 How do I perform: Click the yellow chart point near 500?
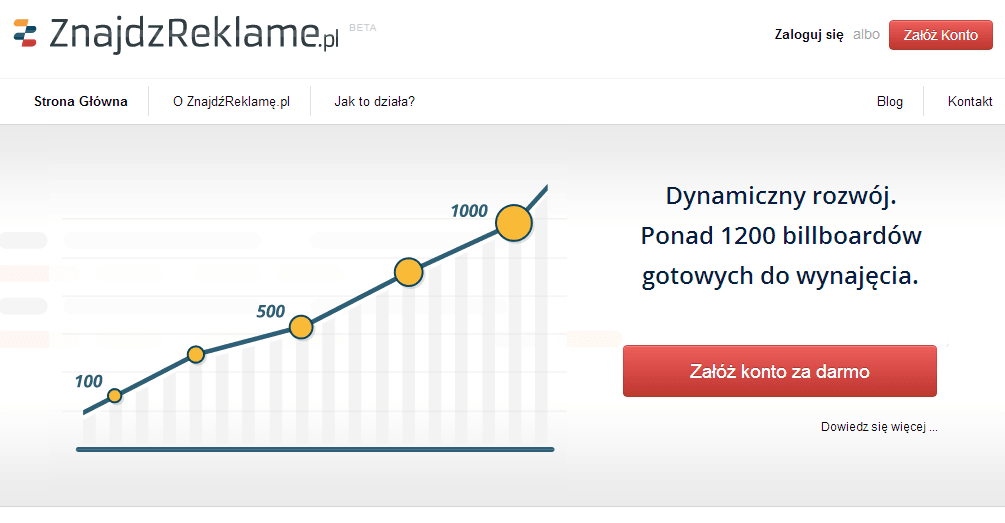301,327
